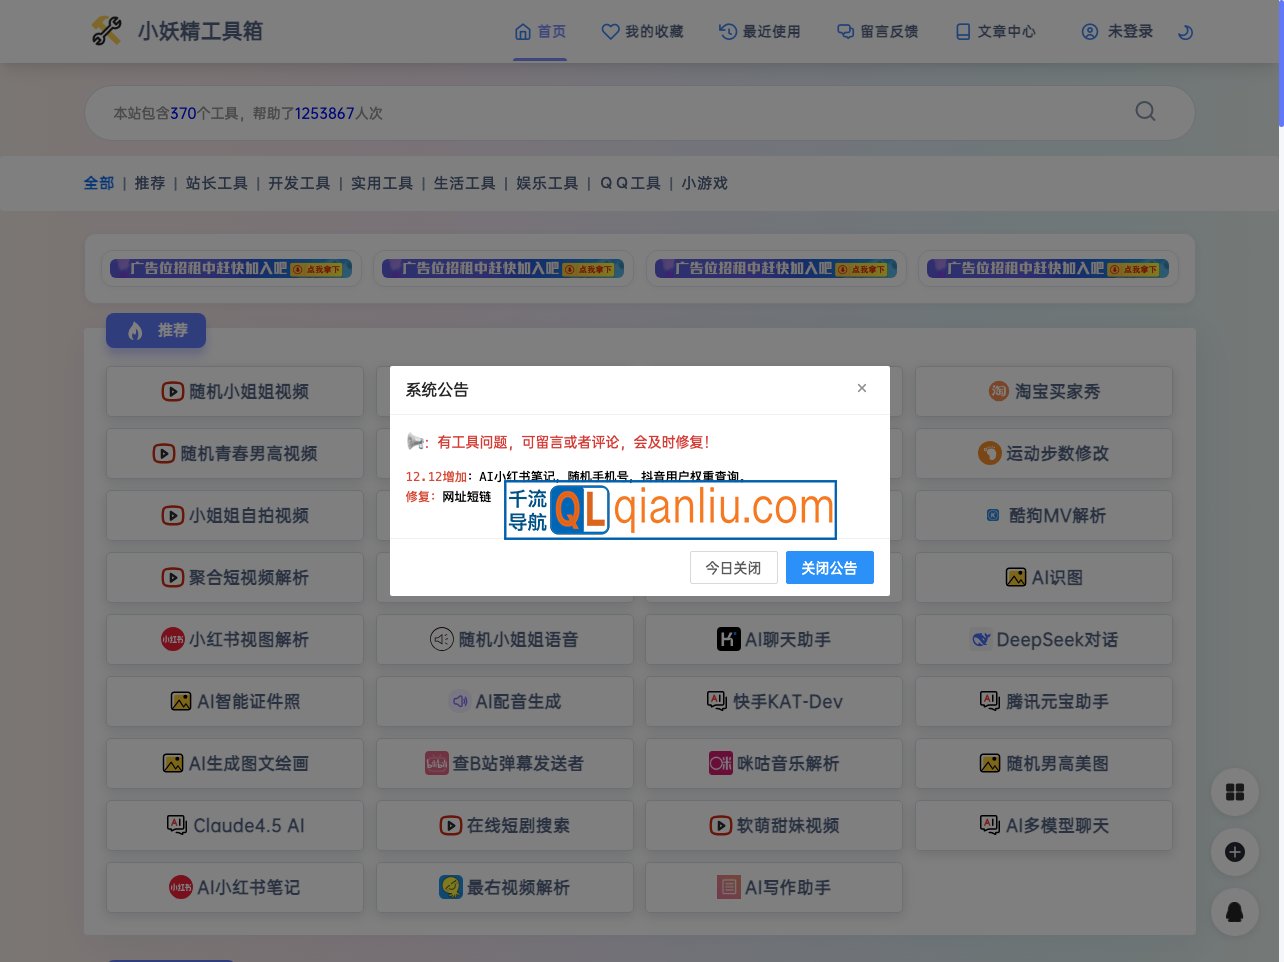
Task: Open the 小红书视图解析 tool
Action: 234,639
